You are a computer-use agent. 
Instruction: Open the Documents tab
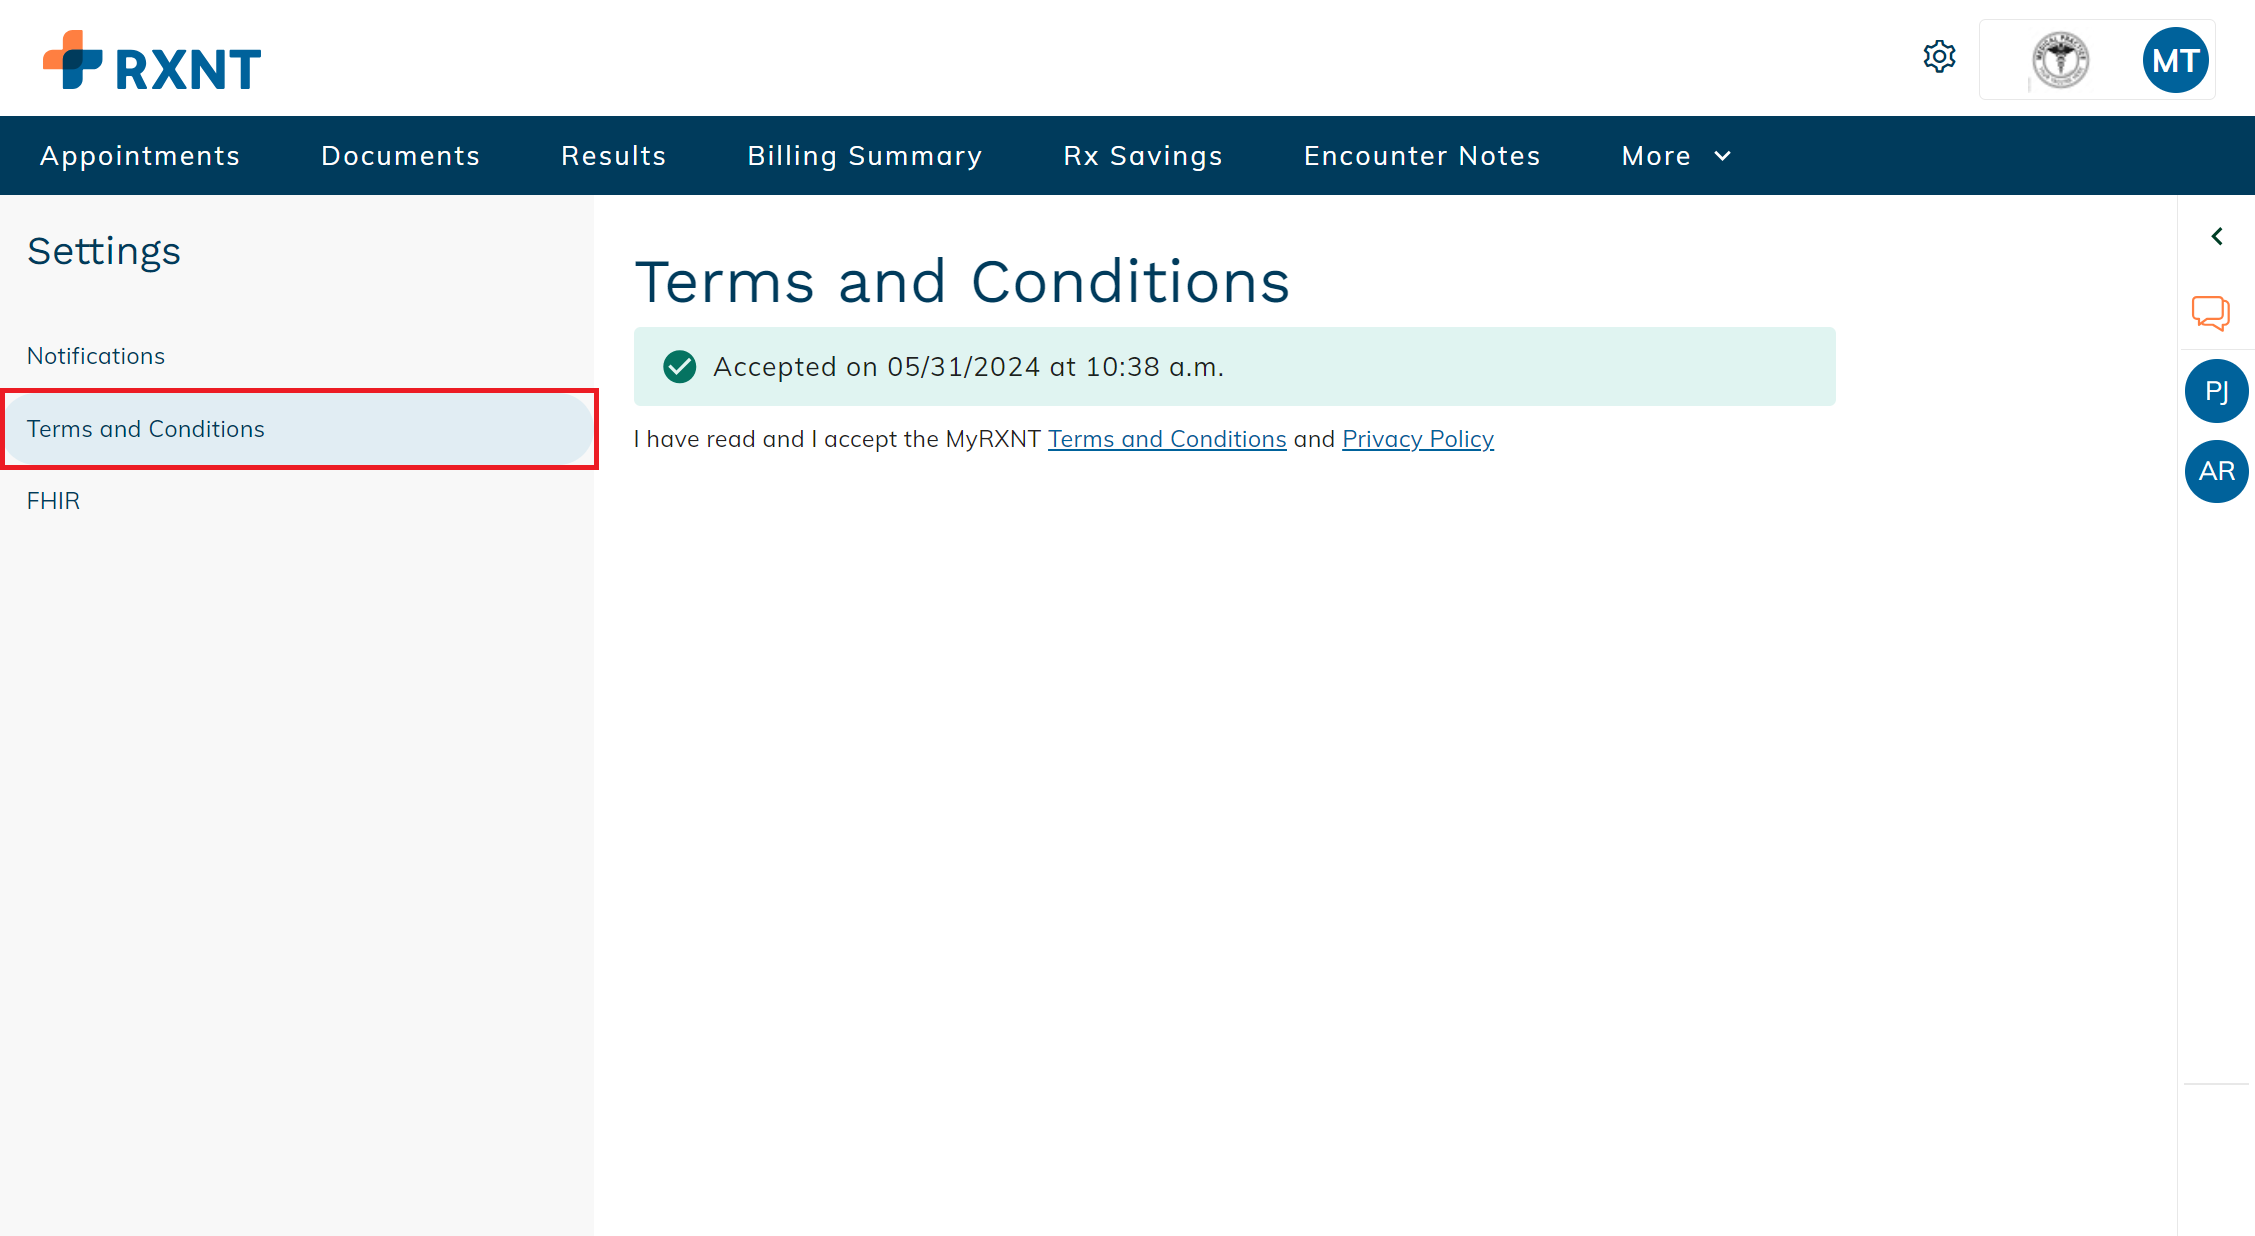pos(400,156)
